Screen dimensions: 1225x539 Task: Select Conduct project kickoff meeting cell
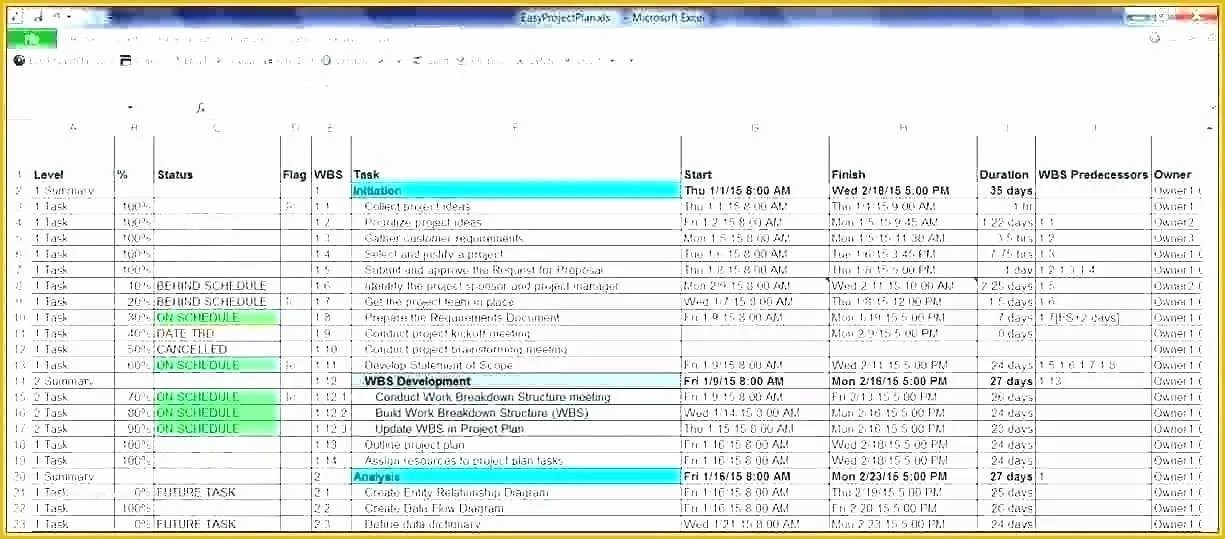[516, 334]
